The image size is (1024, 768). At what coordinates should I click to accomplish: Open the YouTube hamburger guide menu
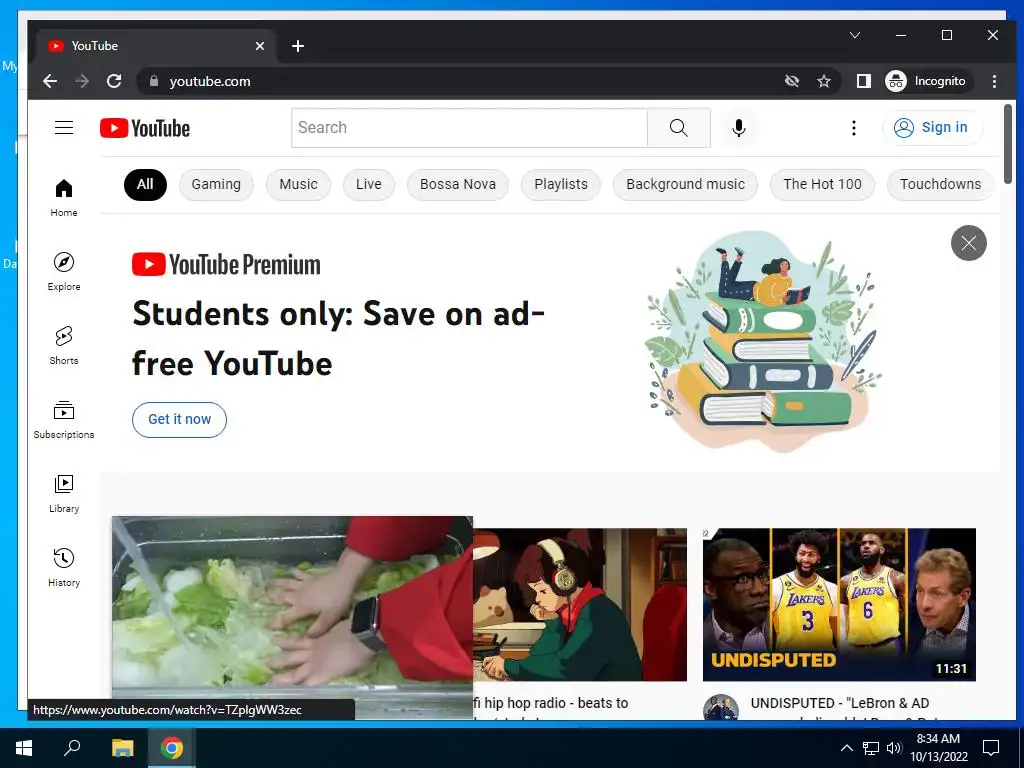coord(63,127)
